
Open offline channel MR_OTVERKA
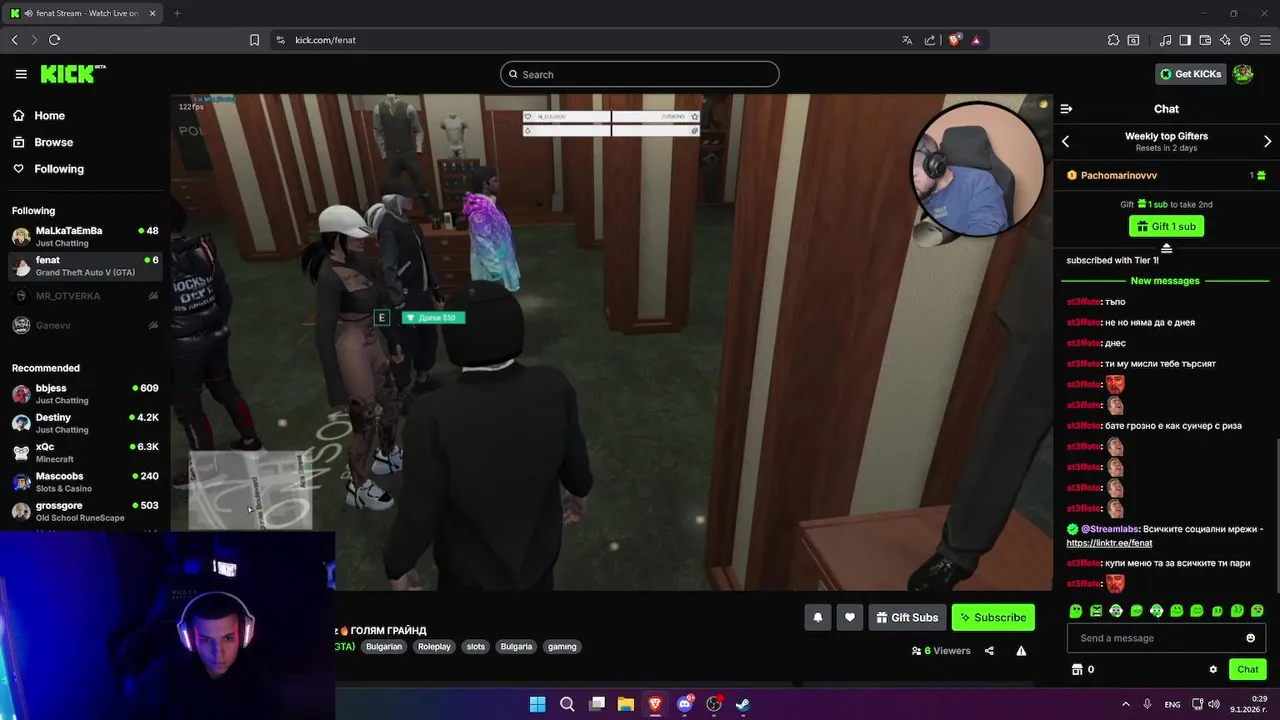85,296
